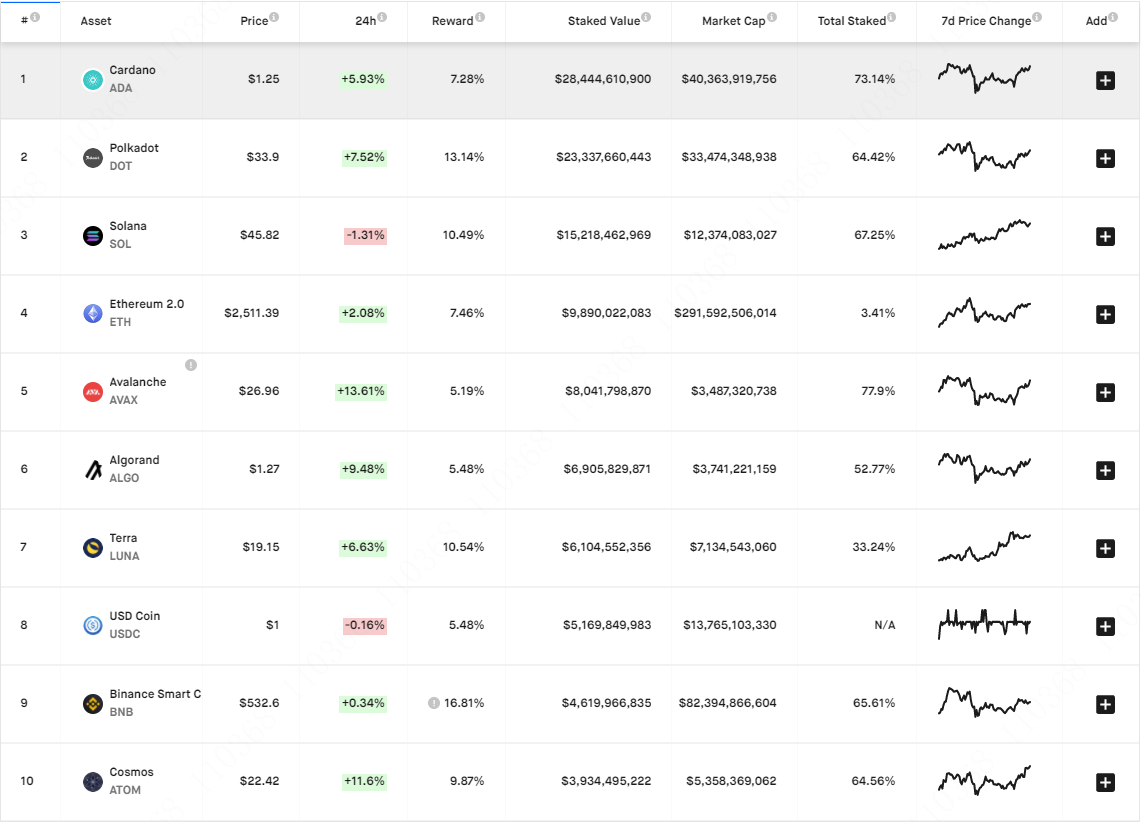Open the Terra LUNA asset link
The image size is (1141, 822).
pyautogui.click(x=124, y=547)
